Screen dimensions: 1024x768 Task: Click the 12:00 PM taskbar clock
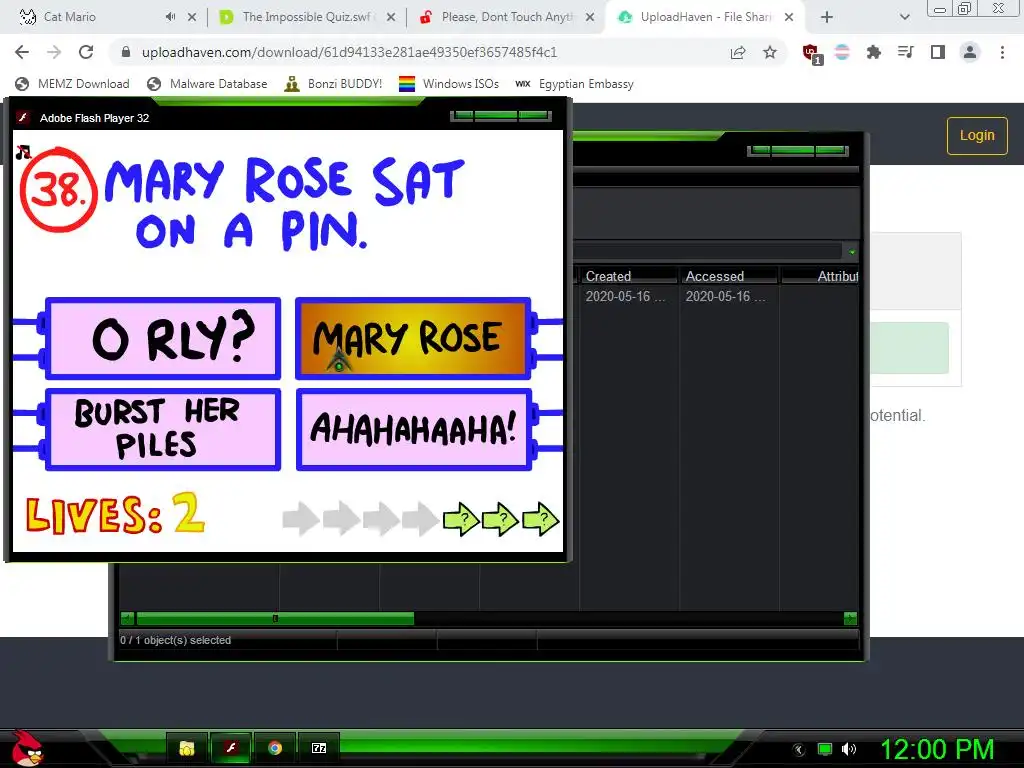coord(937,749)
